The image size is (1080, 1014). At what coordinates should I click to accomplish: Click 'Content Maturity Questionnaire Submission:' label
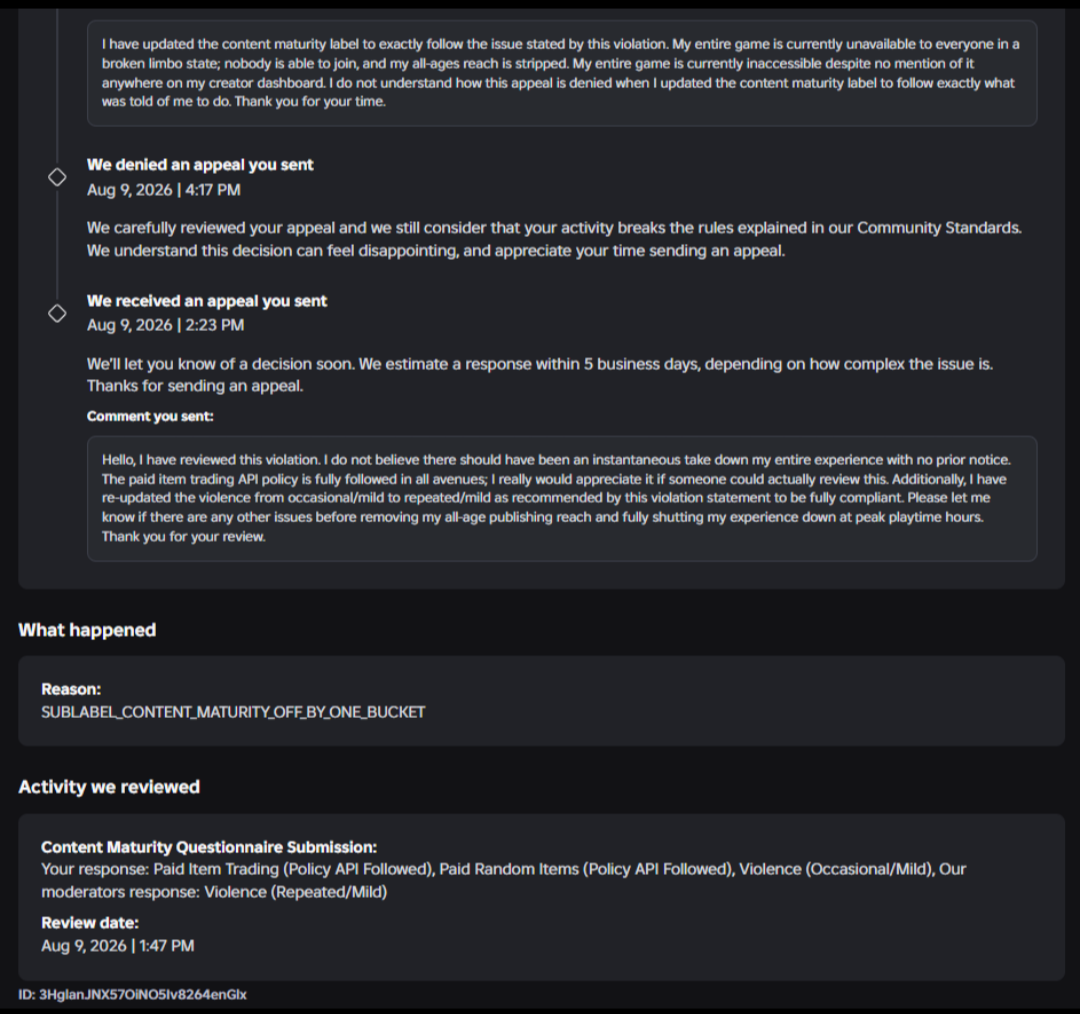pyautogui.click(x=209, y=847)
